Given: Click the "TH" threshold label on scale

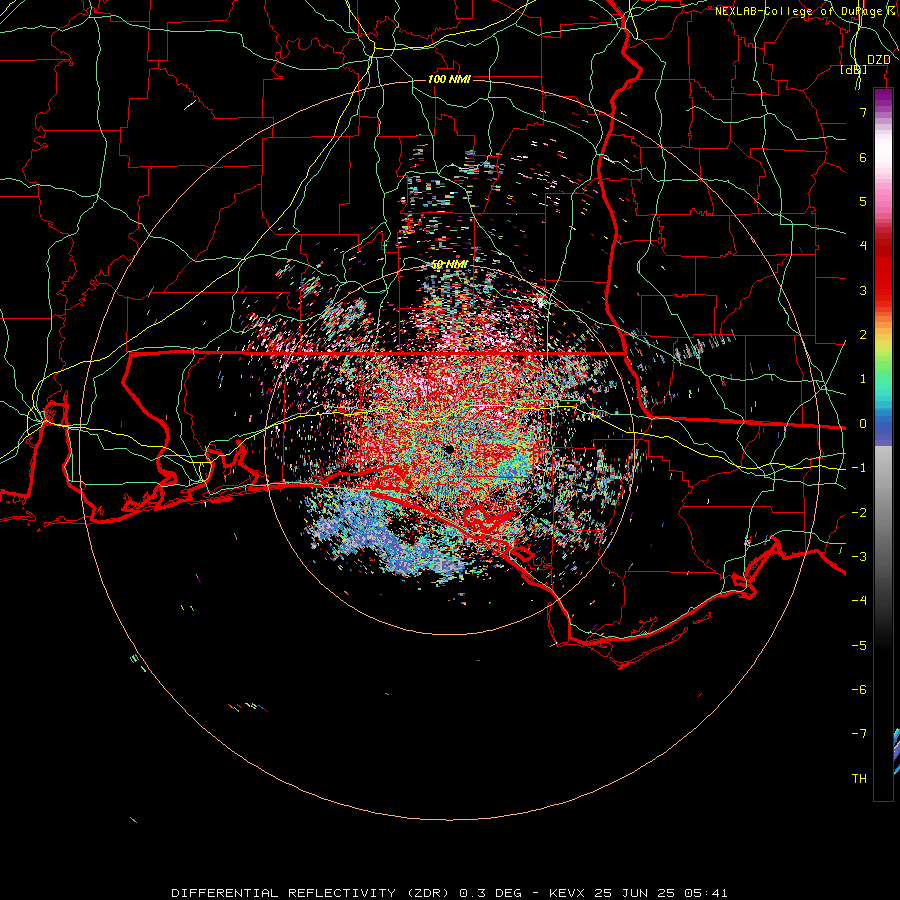Looking at the screenshot, I should tap(859, 779).
